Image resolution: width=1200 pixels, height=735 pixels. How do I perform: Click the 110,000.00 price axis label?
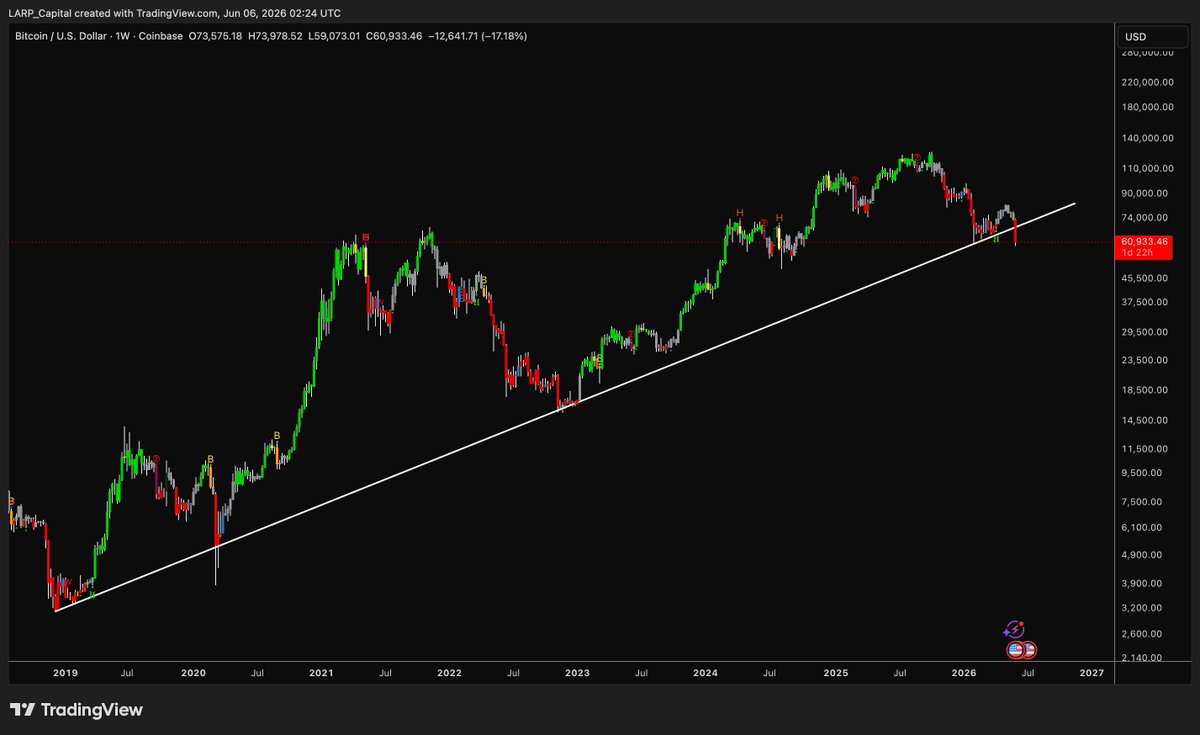coord(1150,167)
